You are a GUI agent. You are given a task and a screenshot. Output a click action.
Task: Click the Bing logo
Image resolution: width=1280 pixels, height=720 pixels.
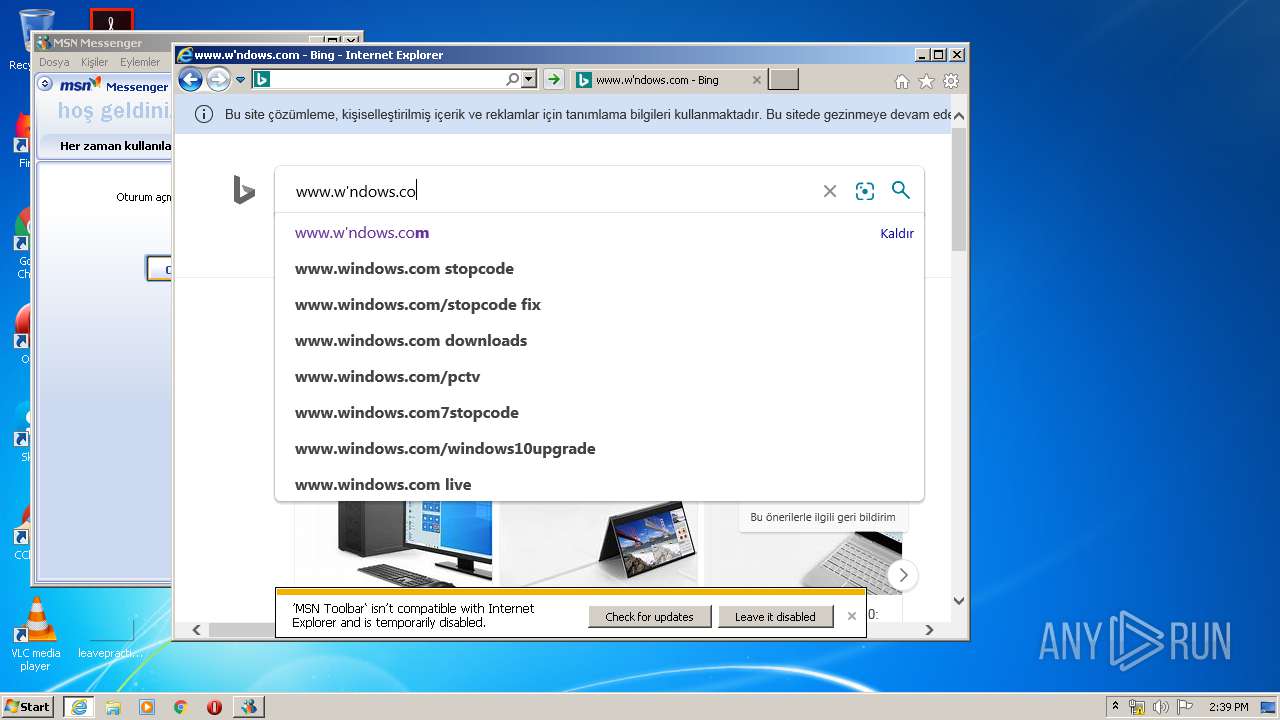[243, 189]
